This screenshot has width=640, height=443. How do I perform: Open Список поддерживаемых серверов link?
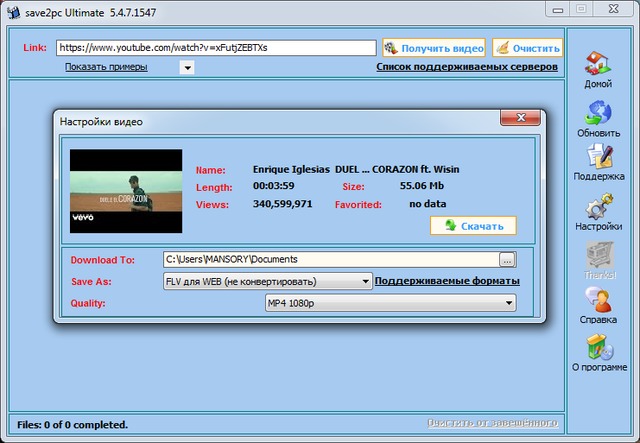point(466,67)
